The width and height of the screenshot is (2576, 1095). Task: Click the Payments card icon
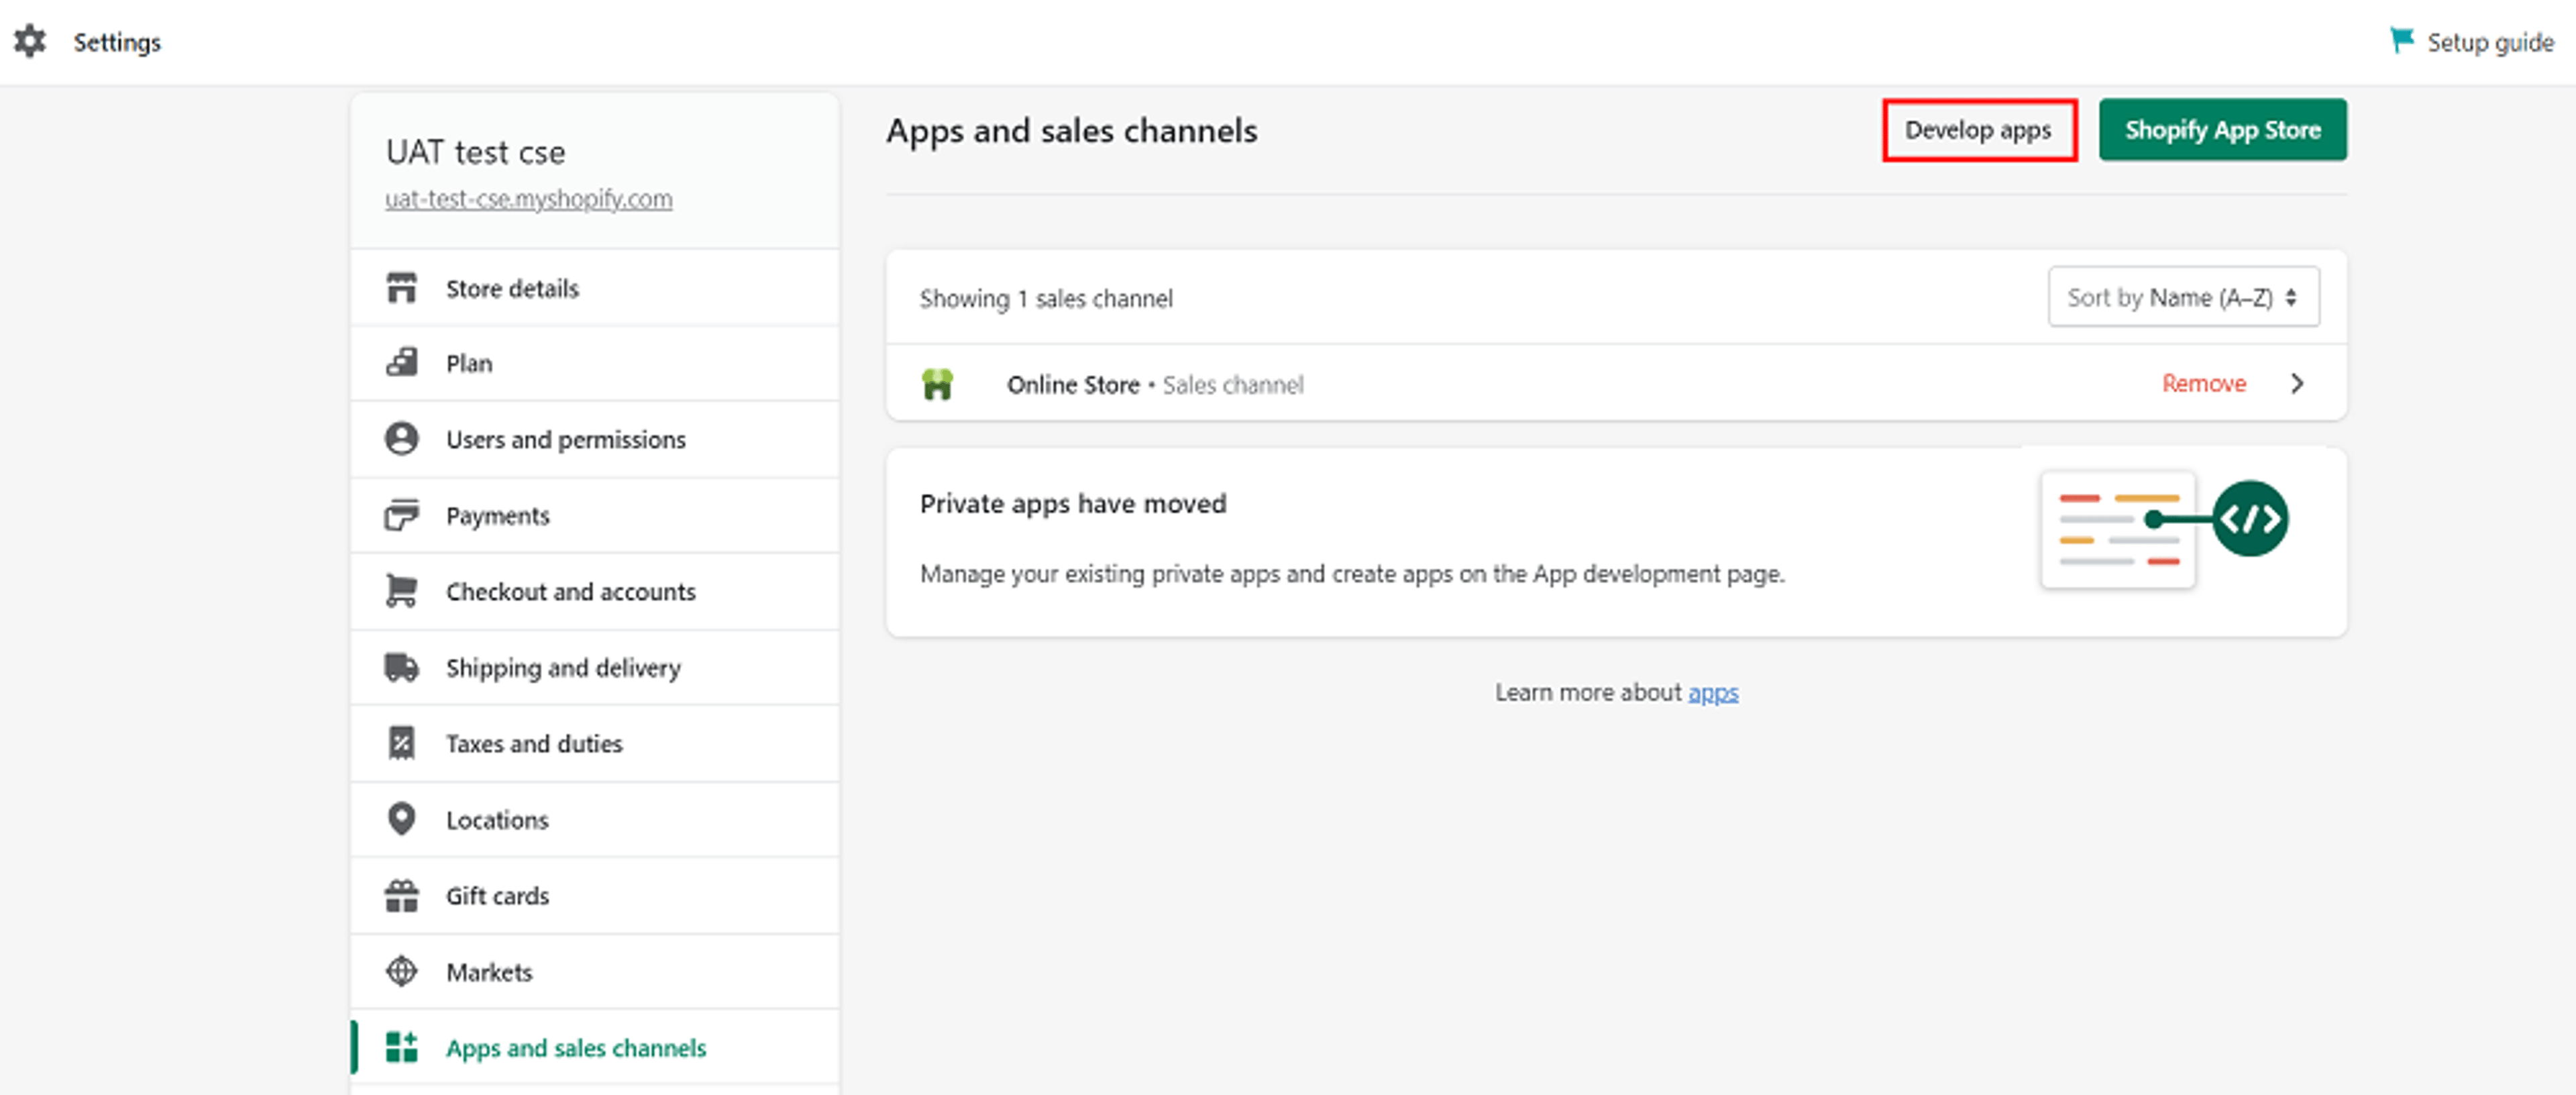click(402, 515)
